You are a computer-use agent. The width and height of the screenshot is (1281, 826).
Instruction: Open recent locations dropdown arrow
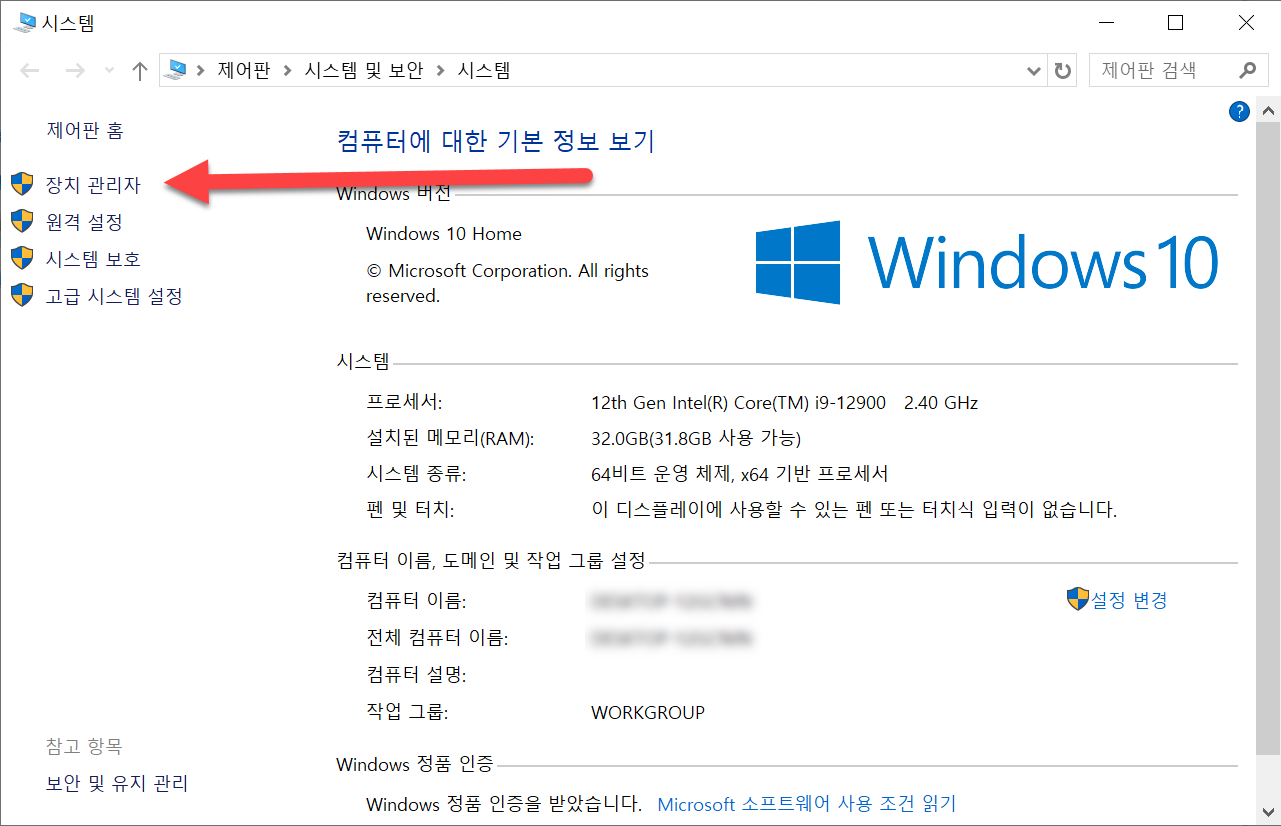point(109,71)
